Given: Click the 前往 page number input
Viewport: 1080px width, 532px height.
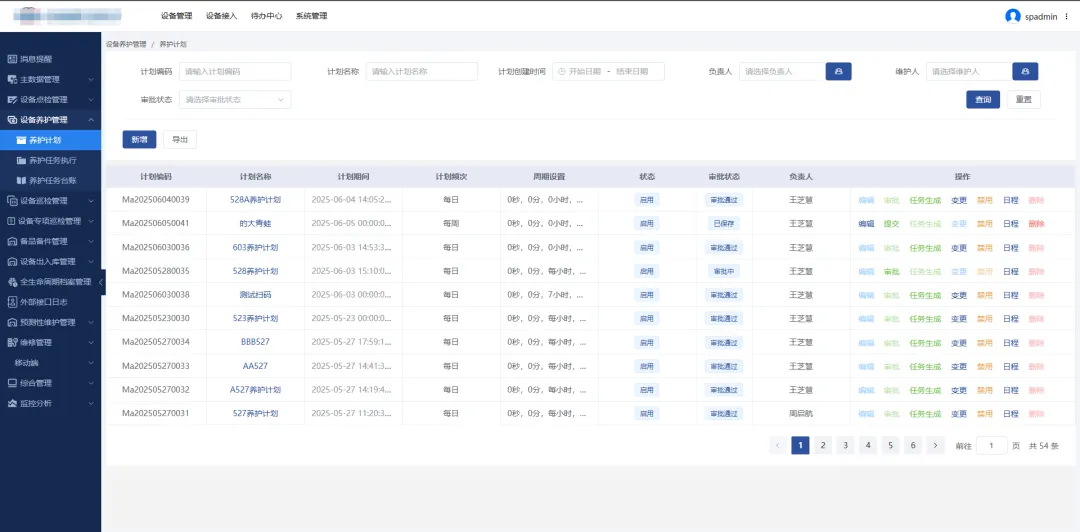Looking at the screenshot, I should (x=992, y=445).
